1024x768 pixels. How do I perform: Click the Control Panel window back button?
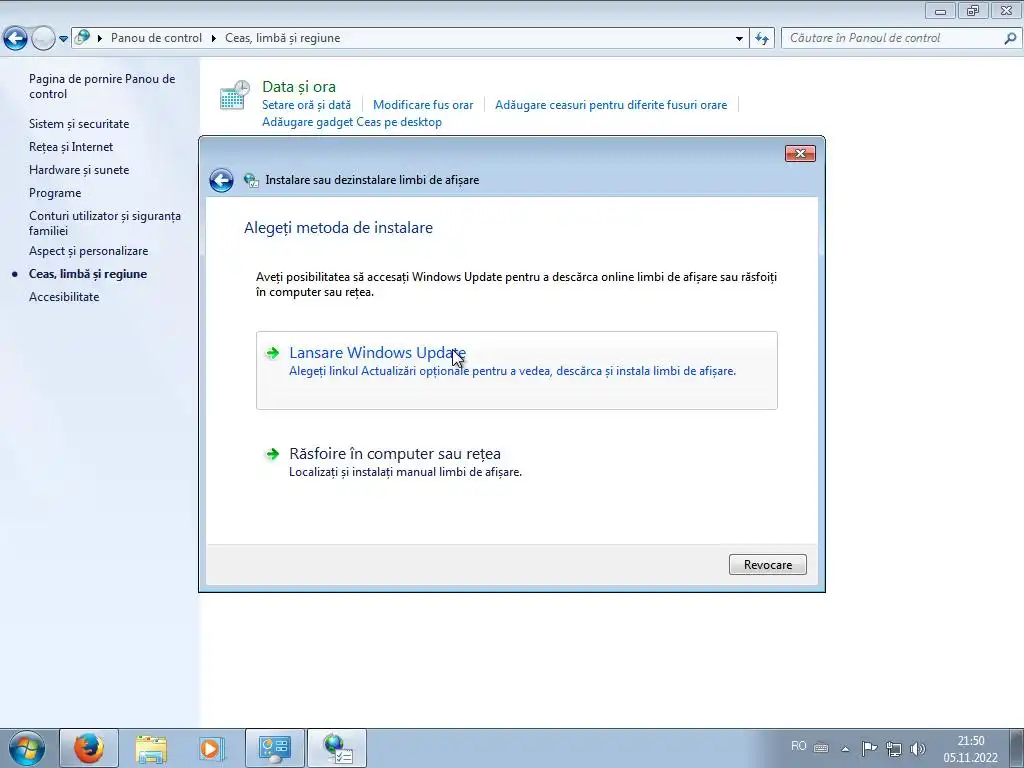(x=15, y=39)
